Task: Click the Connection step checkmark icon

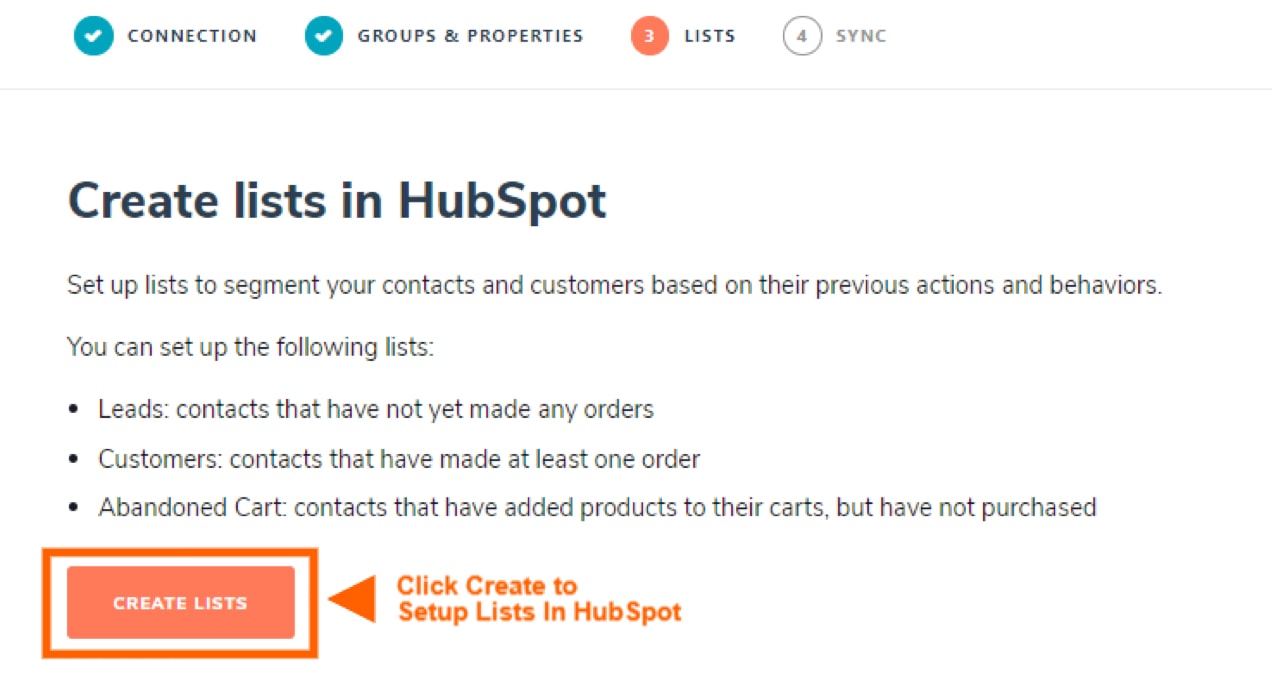Action: [93, 36]
